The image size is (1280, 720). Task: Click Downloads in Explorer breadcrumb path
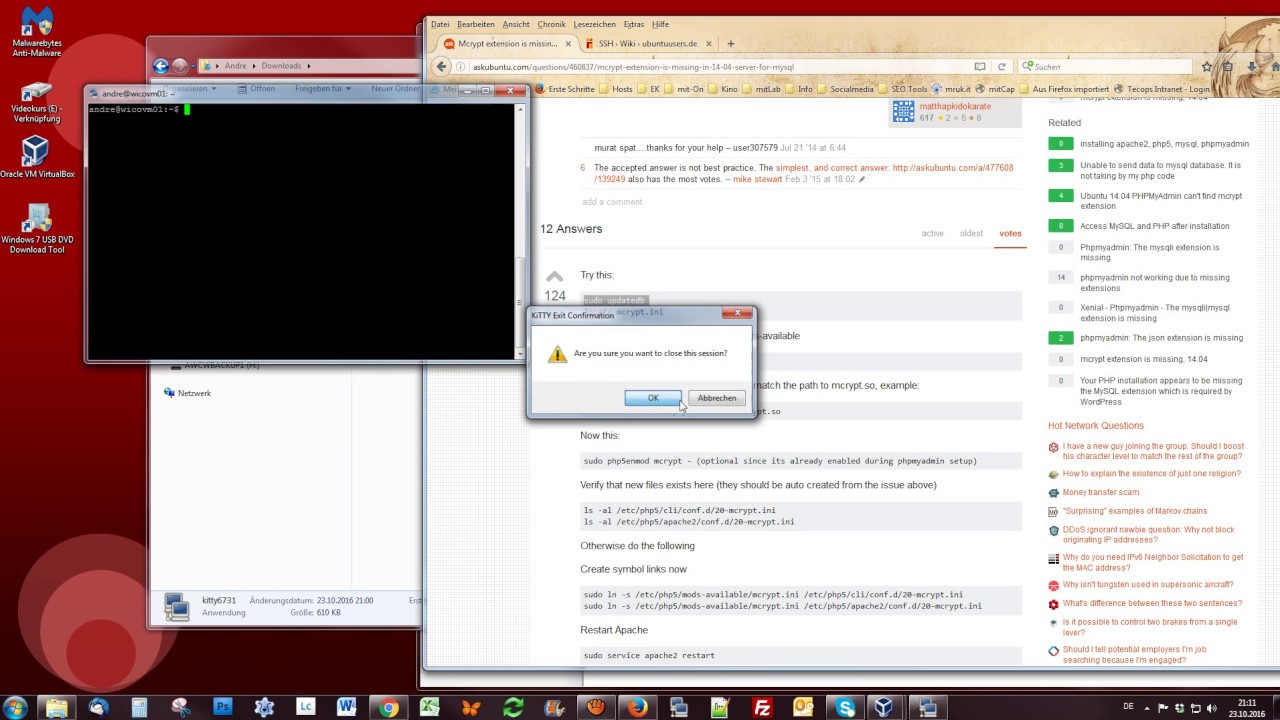tap(281, 66)
